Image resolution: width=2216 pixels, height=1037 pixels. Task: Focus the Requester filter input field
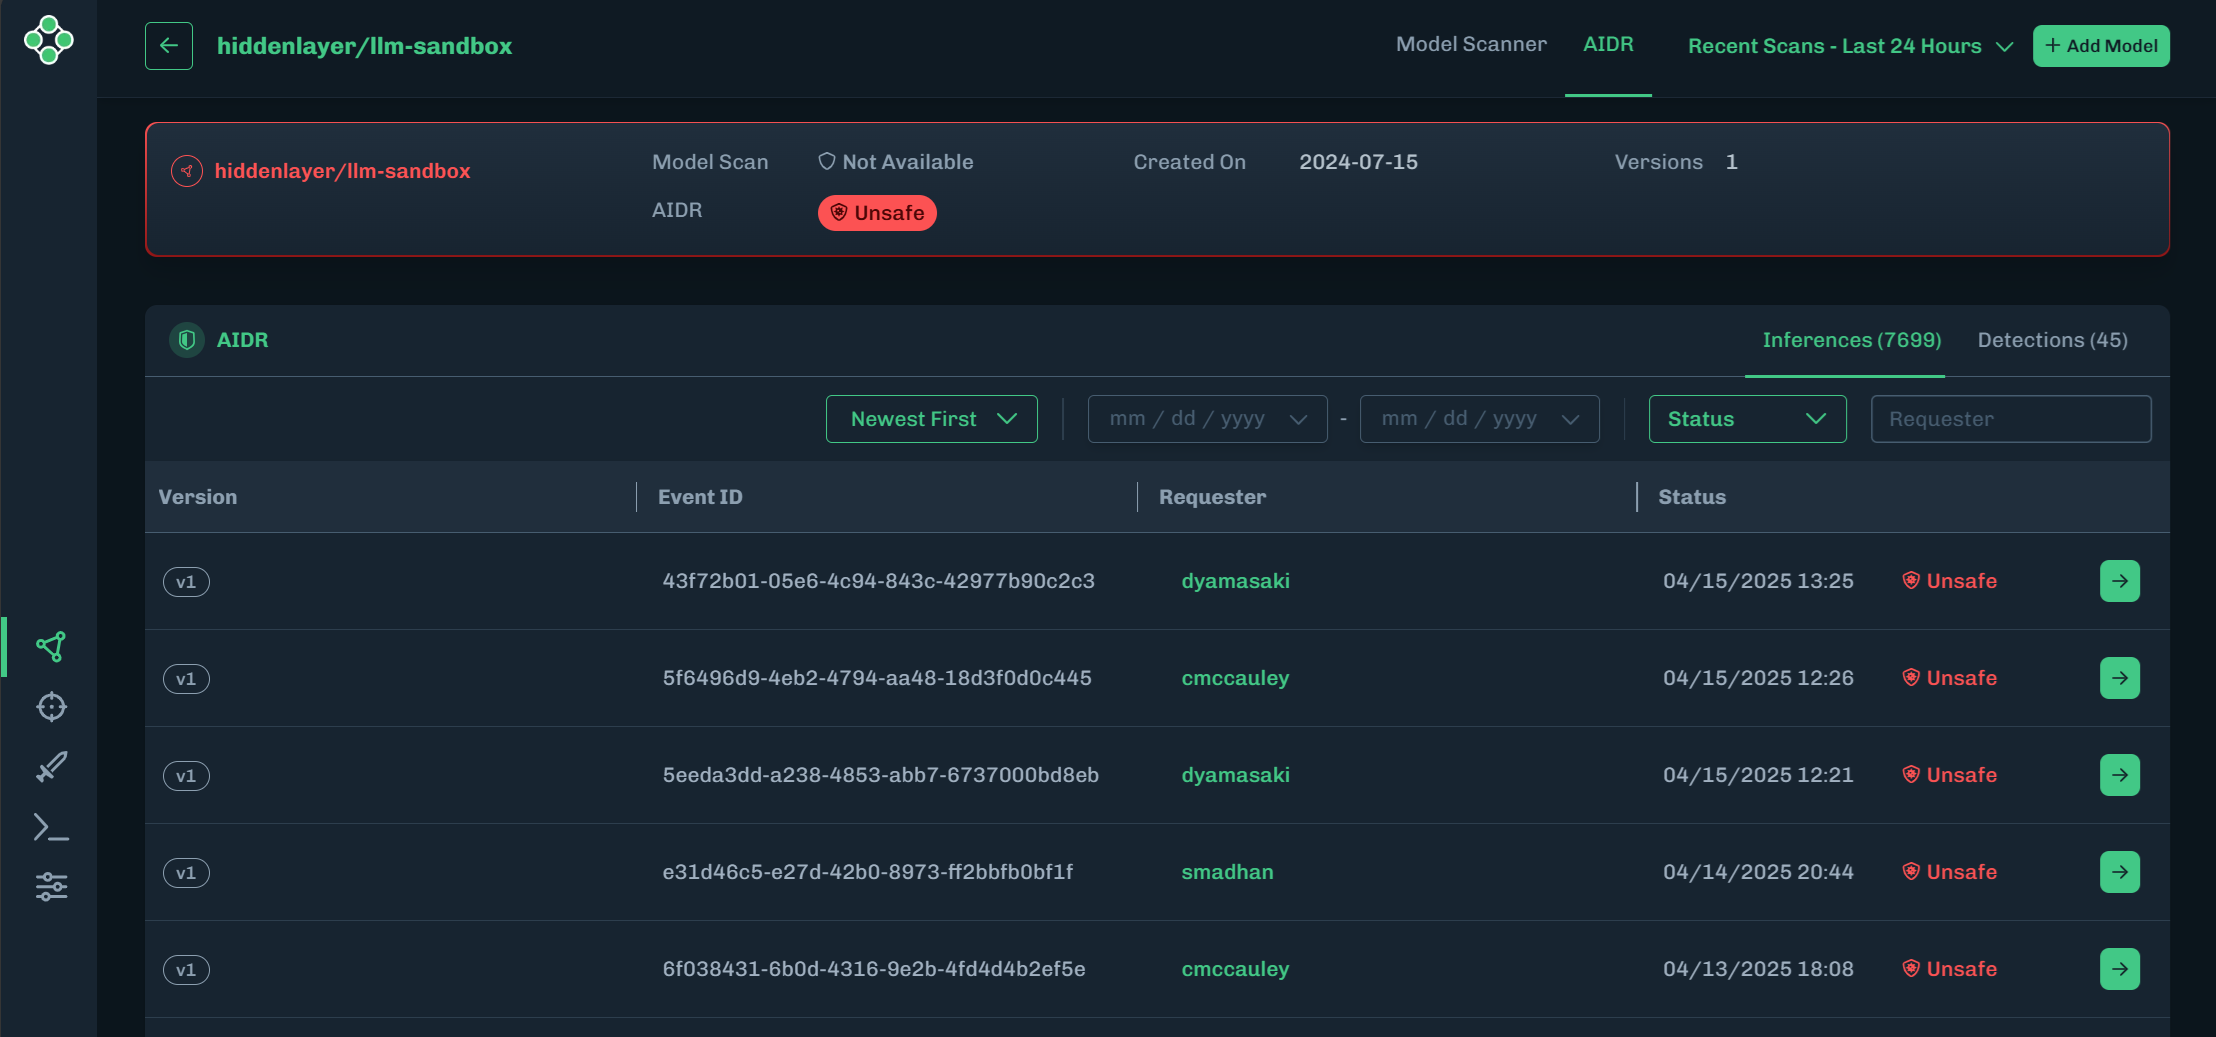coord(2010,419)
